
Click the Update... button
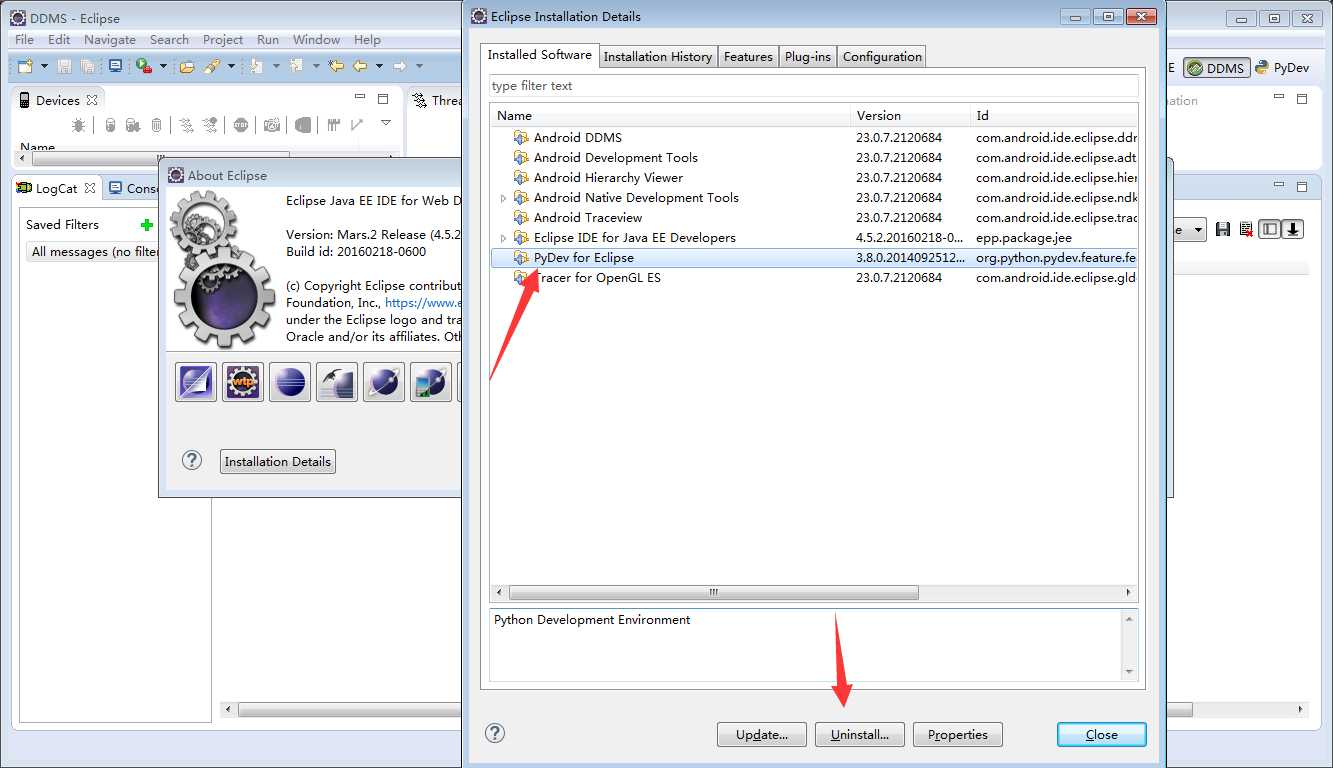761,734
